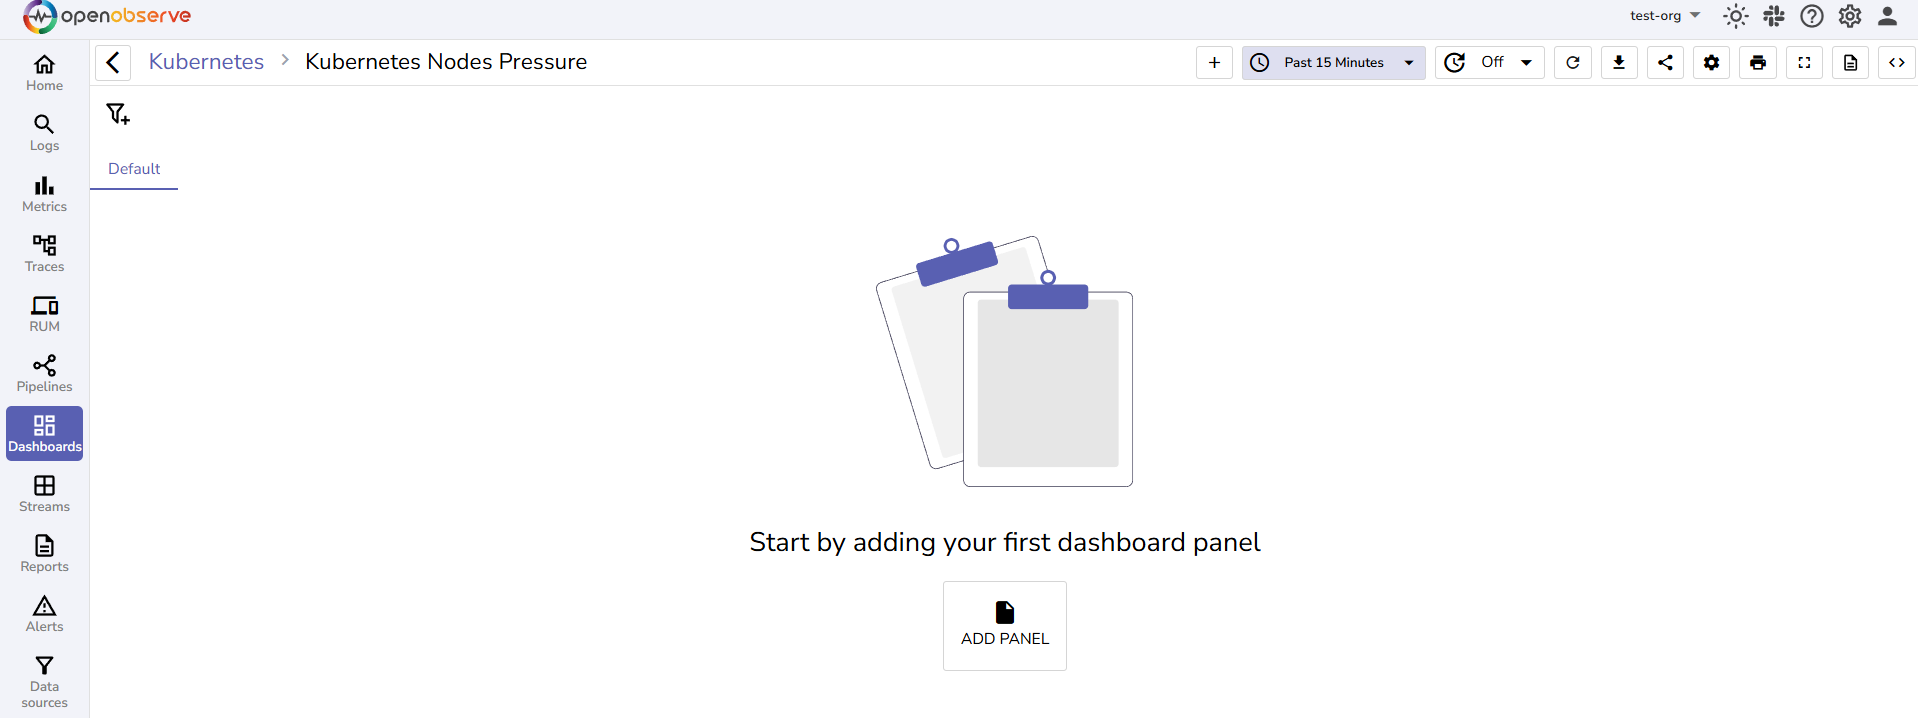Click the ADD PANEL button

coord(1004,625)
